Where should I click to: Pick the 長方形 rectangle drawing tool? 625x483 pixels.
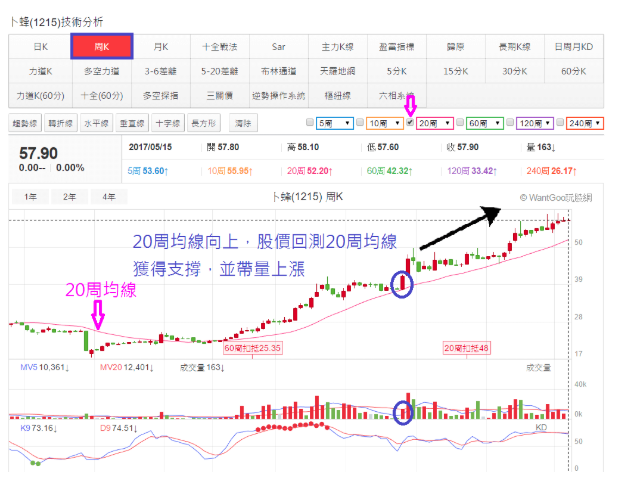(204, 123)
